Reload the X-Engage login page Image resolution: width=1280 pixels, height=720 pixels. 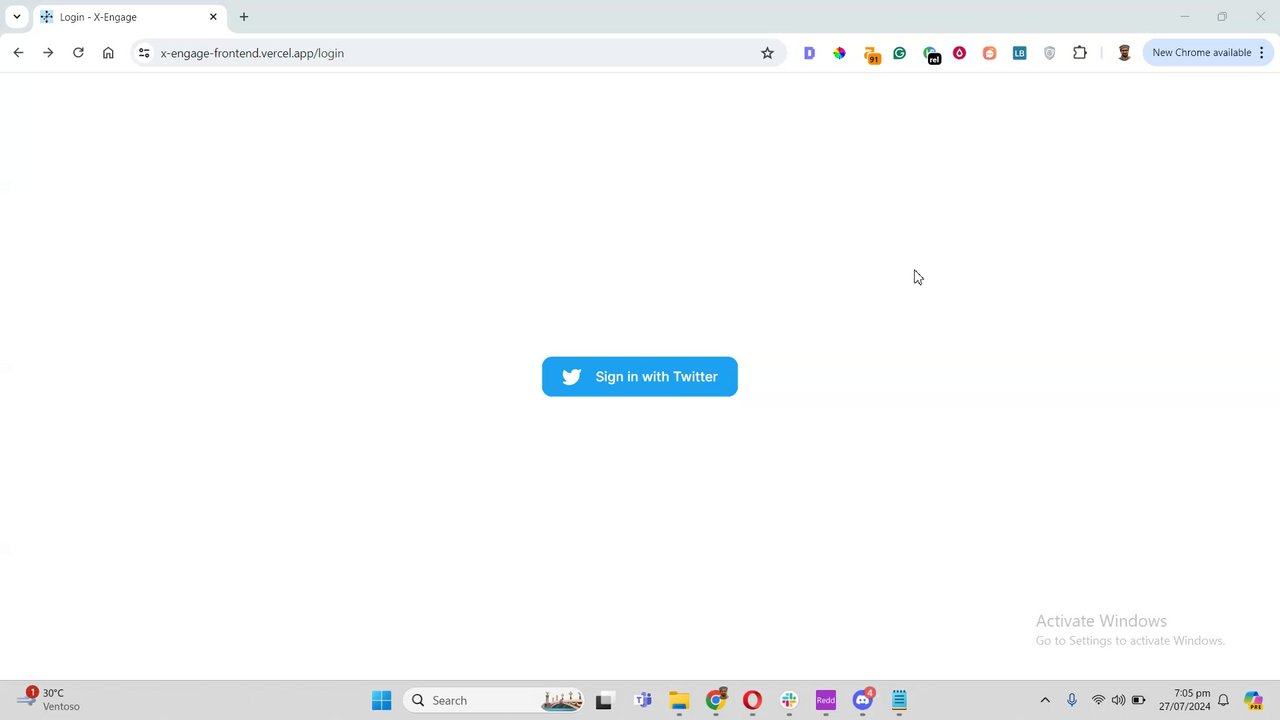[78, 53]
